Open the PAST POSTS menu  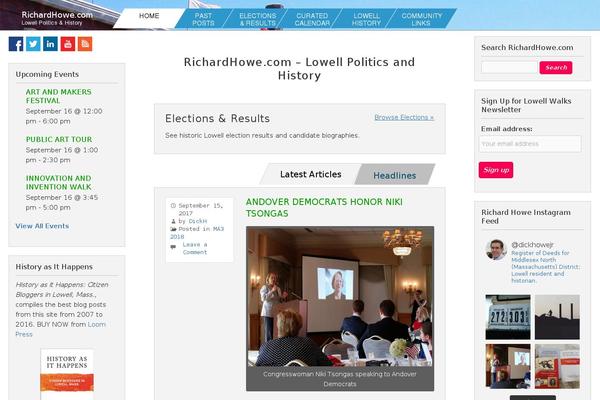point(203,19)
